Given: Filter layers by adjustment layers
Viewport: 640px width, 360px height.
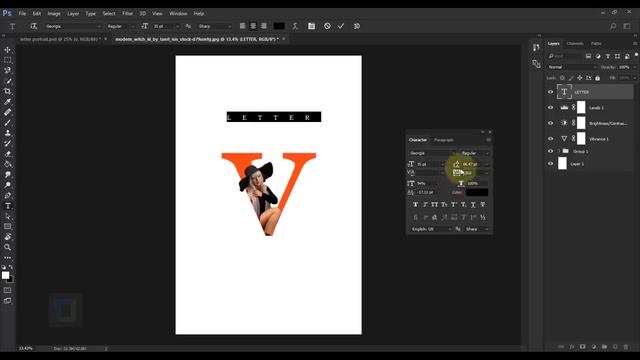Looking at the screenshot, I should point(598,56).
